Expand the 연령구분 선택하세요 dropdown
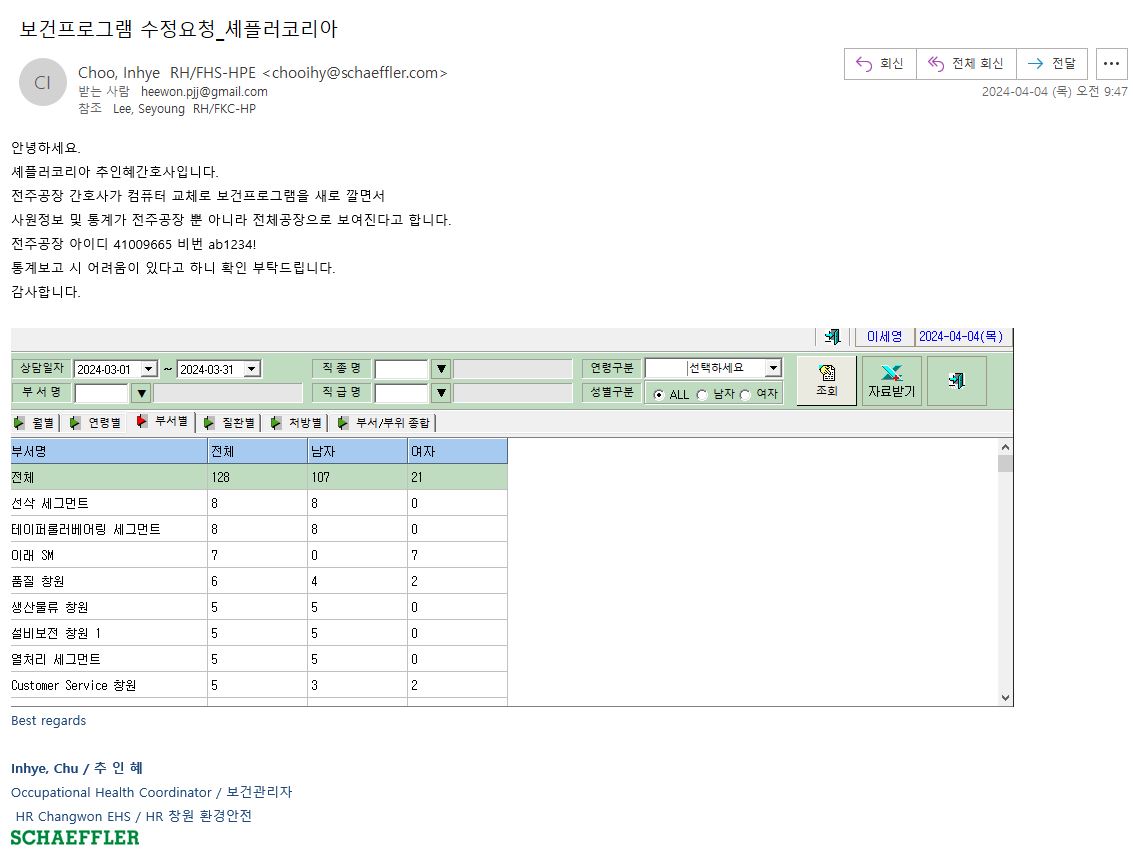This screenshot has width=1133, height=858. click(x=773, y=368)
